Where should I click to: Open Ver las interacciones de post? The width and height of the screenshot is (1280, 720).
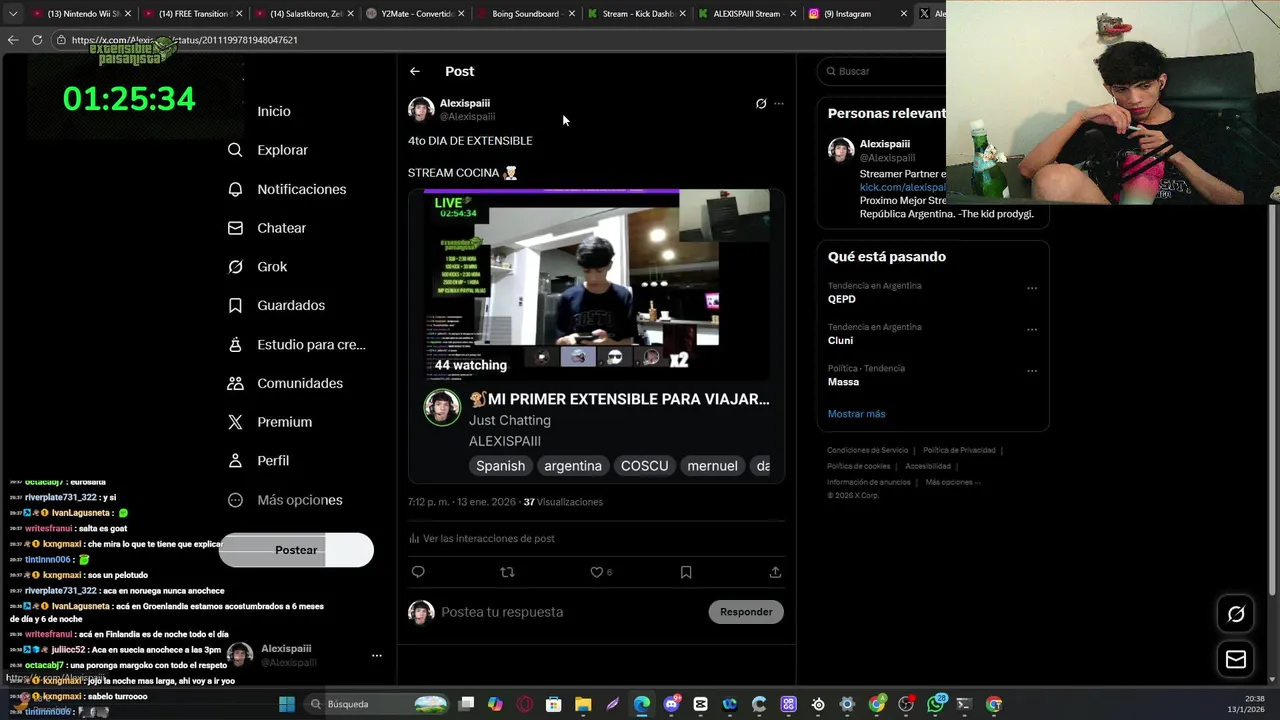click(481, 538)
